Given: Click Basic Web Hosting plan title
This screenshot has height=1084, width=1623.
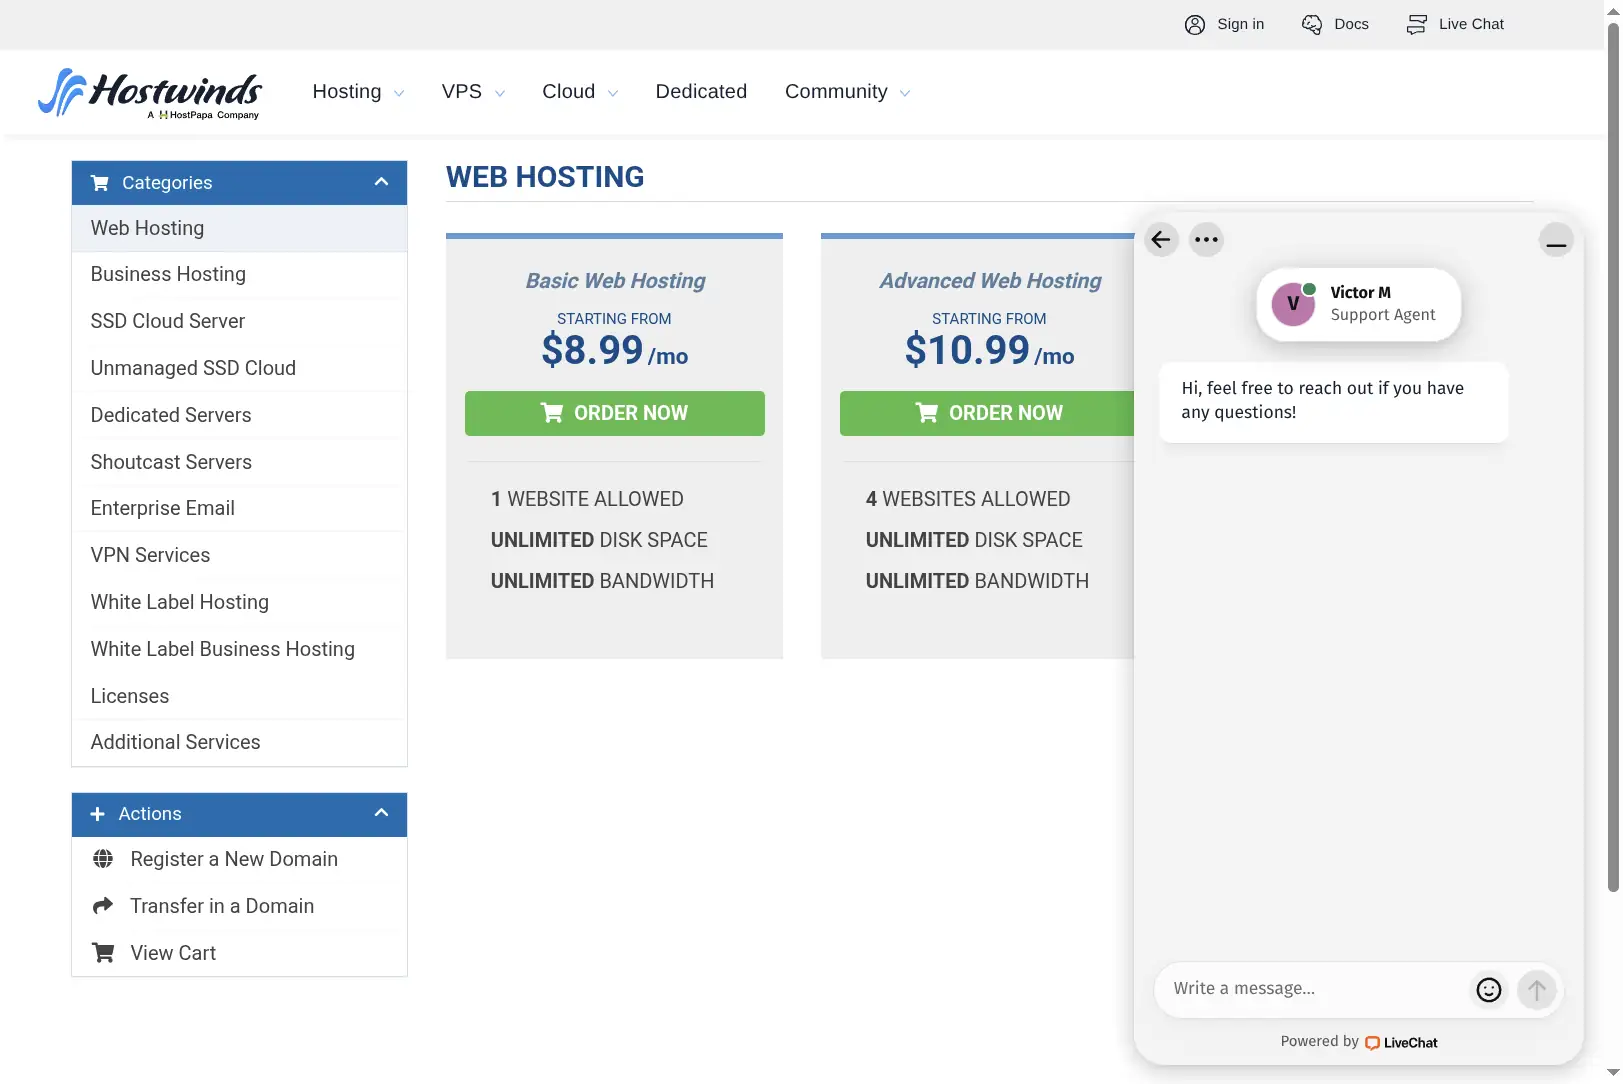Looking at the screenshot, I should pyautogui.click(x=615, y=281).
